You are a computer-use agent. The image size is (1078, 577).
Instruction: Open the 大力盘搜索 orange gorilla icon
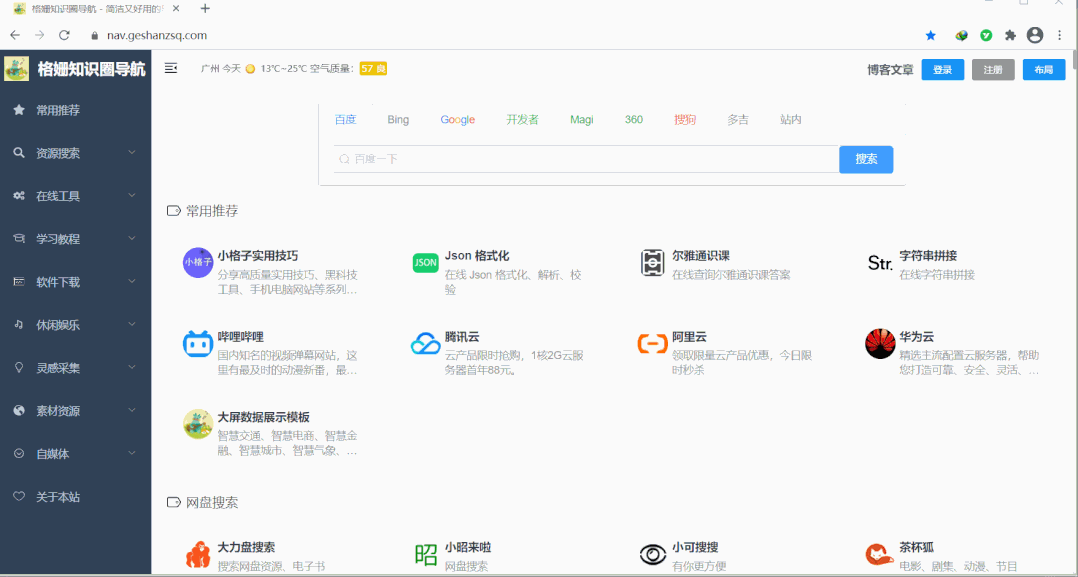(198, 554)
